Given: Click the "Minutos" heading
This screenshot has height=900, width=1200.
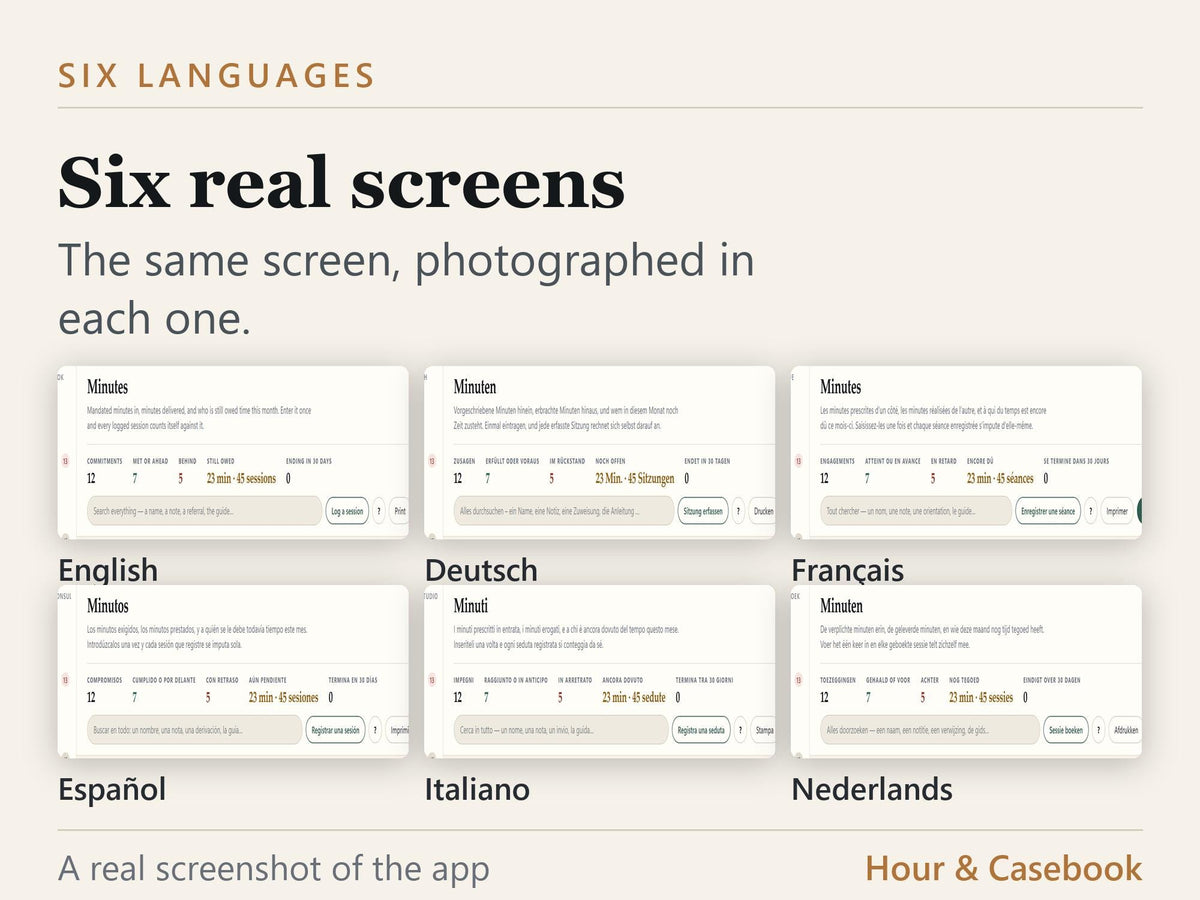Looking at the screenshot, I should (x=107, y=606).
